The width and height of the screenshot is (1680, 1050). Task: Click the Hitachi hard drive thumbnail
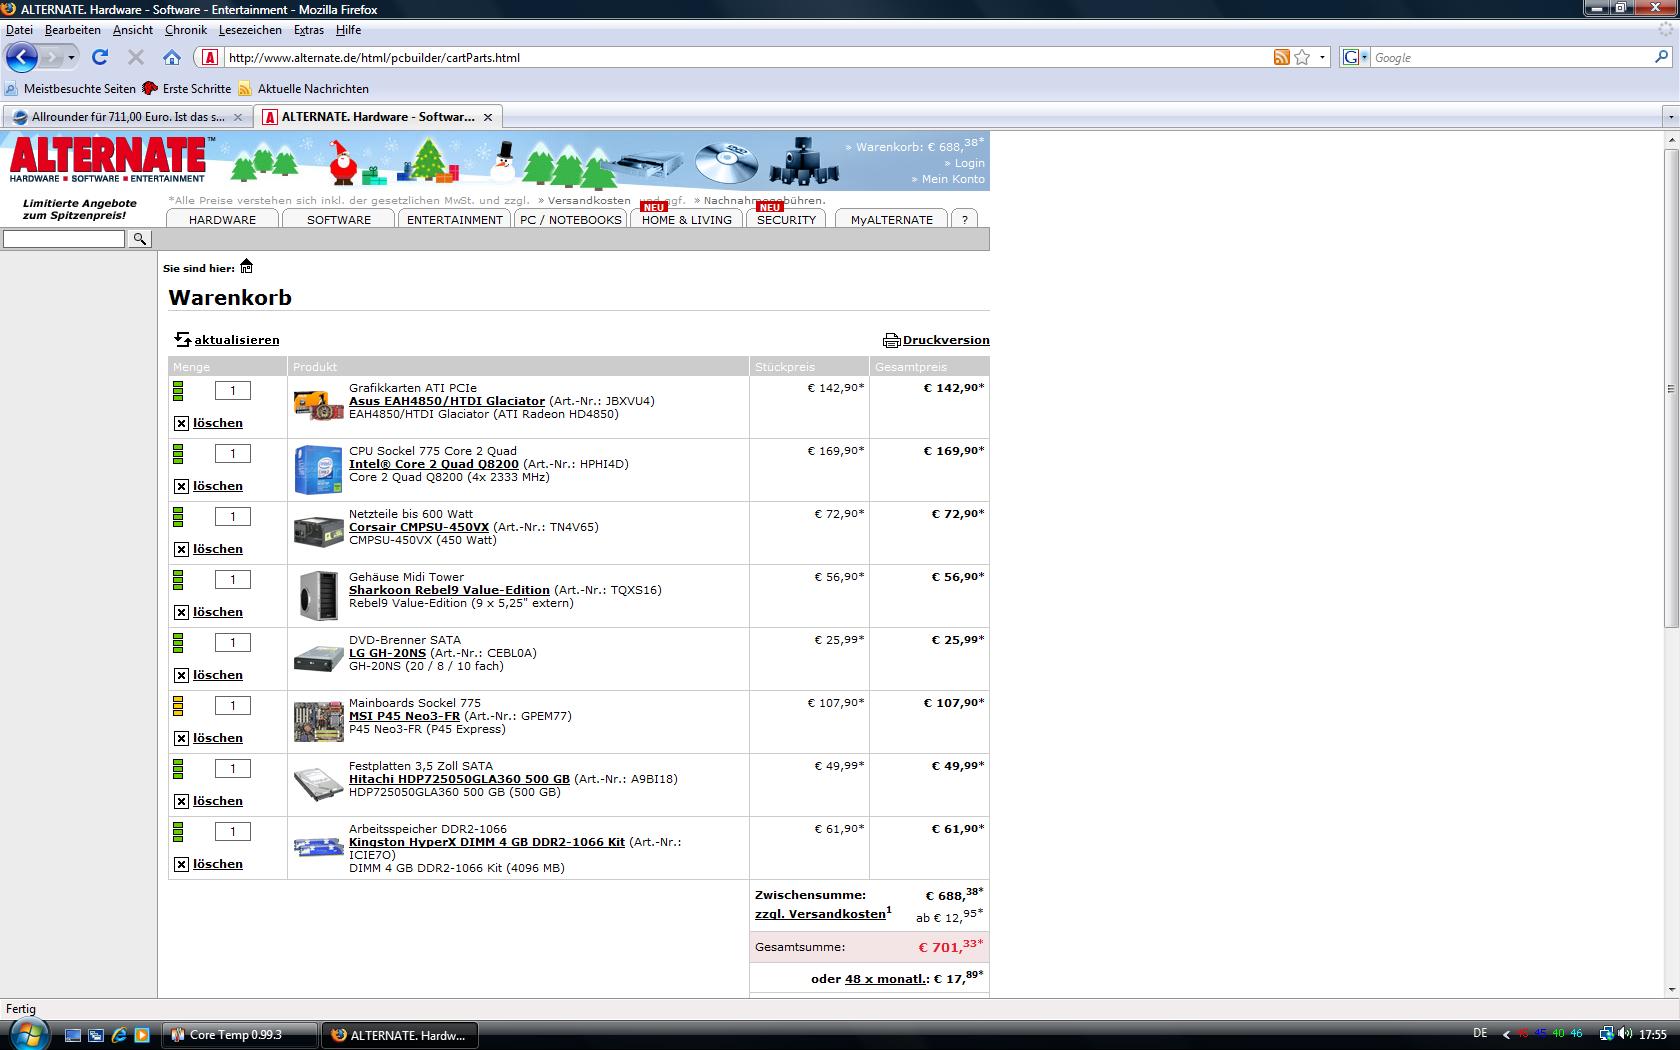click(x=319, y=784)
